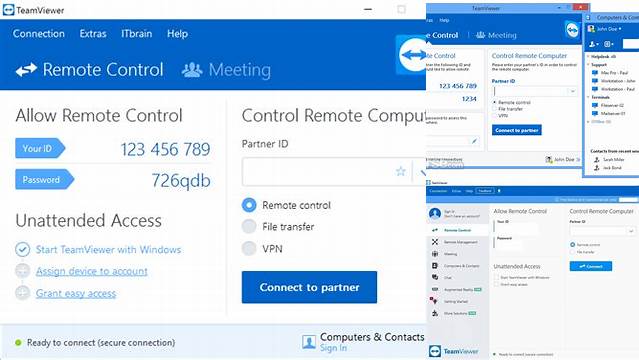Click the Connect to partner button in the large window
639x360 pixels.
click(309, 287)
